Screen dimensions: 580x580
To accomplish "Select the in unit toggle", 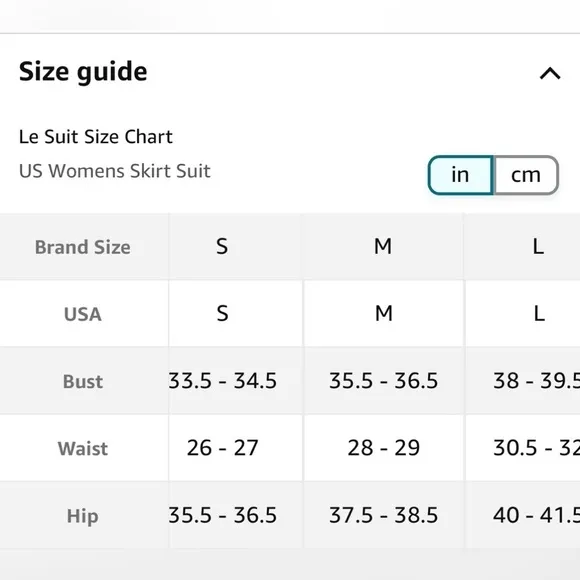I will [461, 175].
